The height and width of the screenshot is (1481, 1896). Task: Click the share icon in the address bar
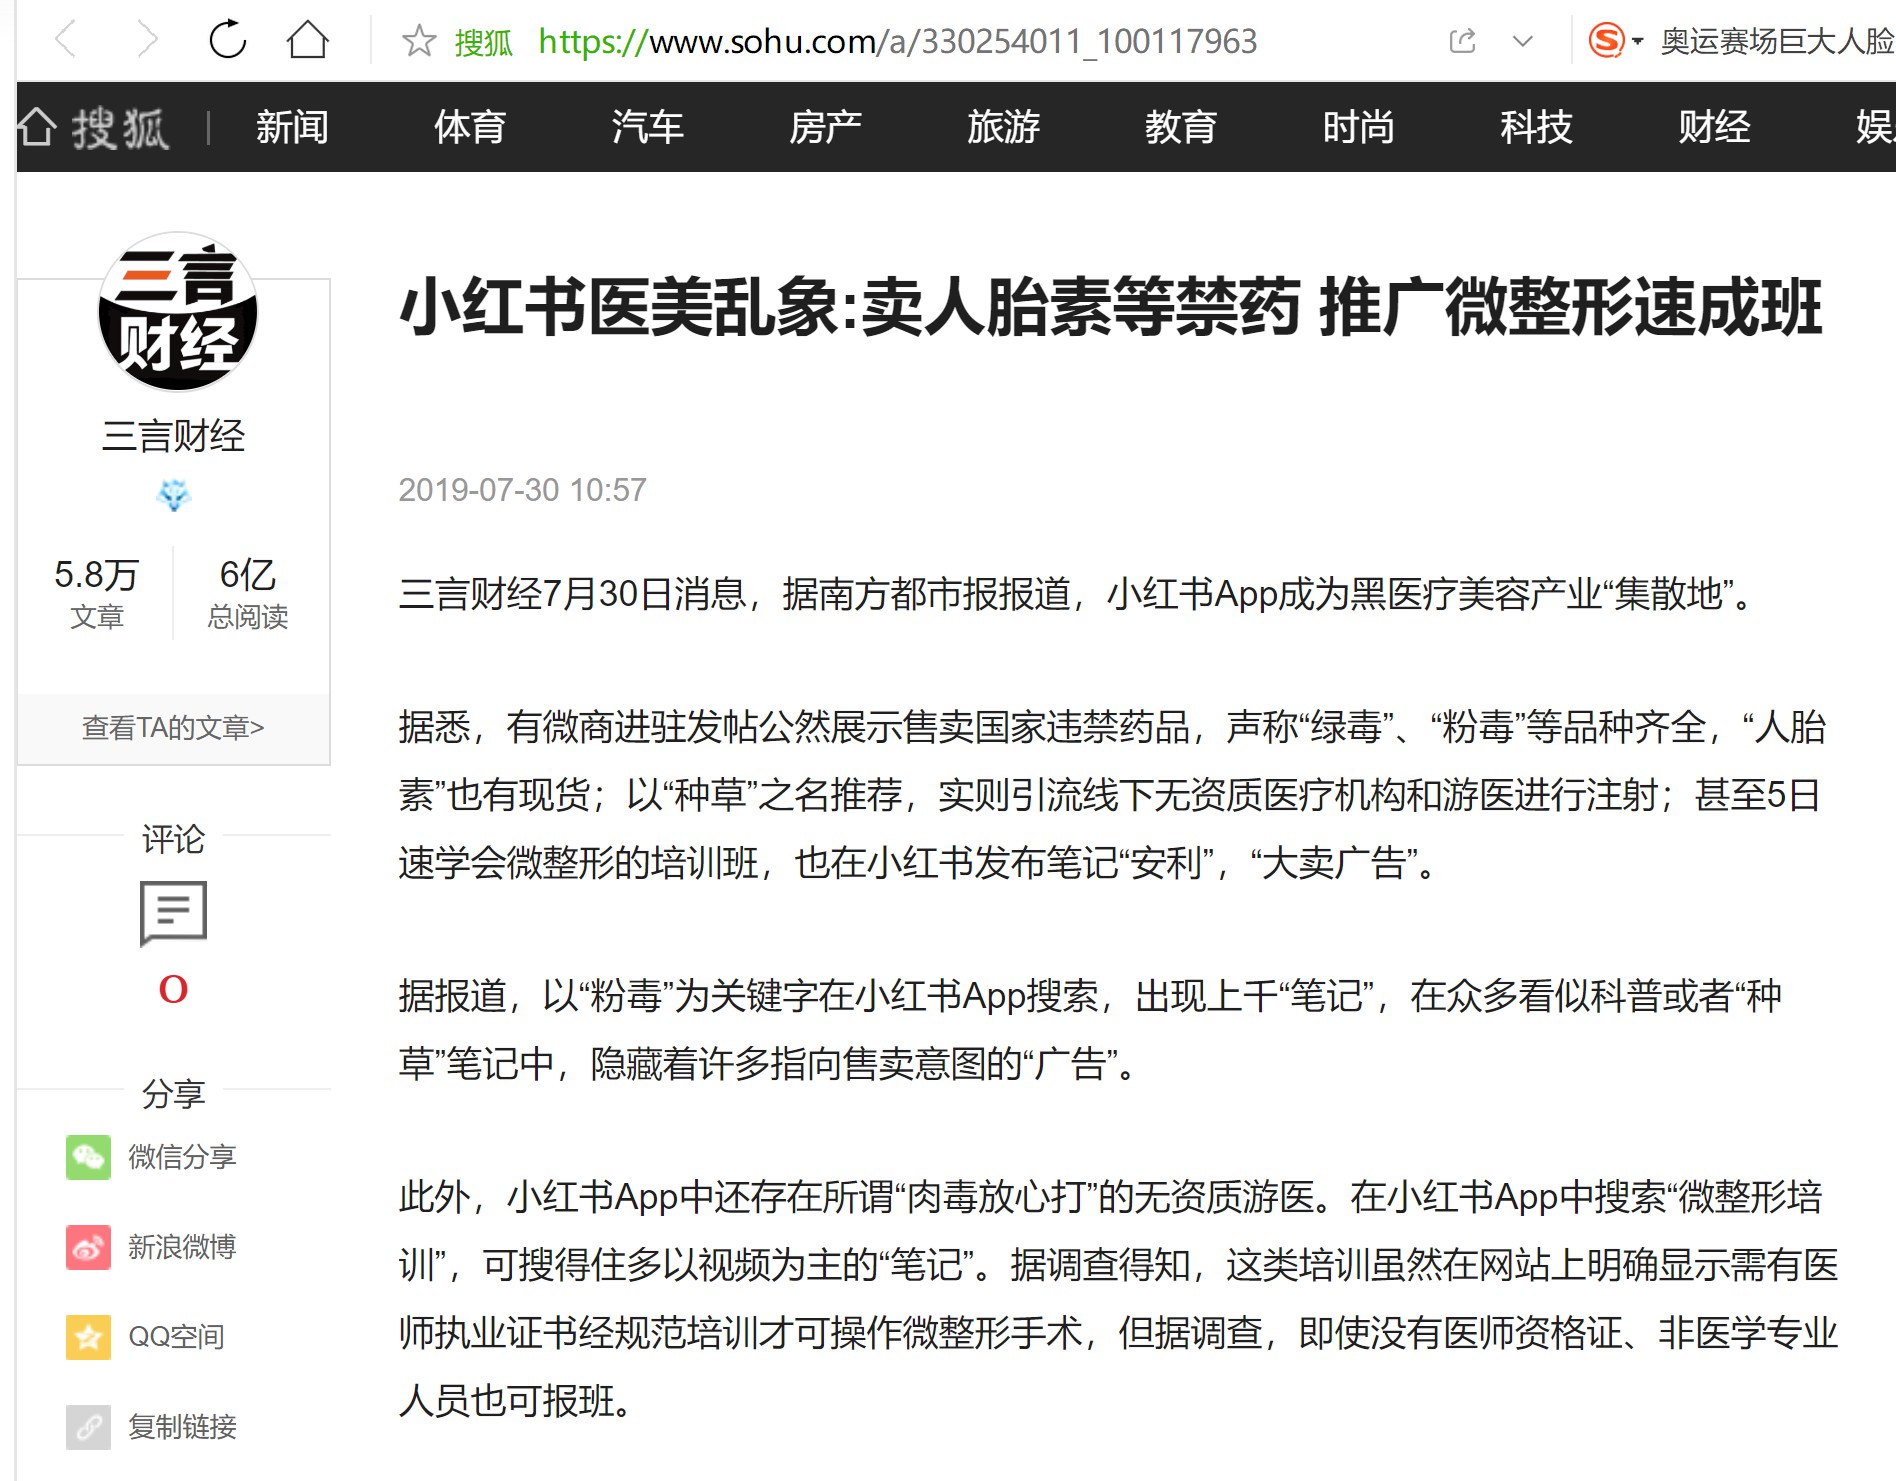[1462, 41]
